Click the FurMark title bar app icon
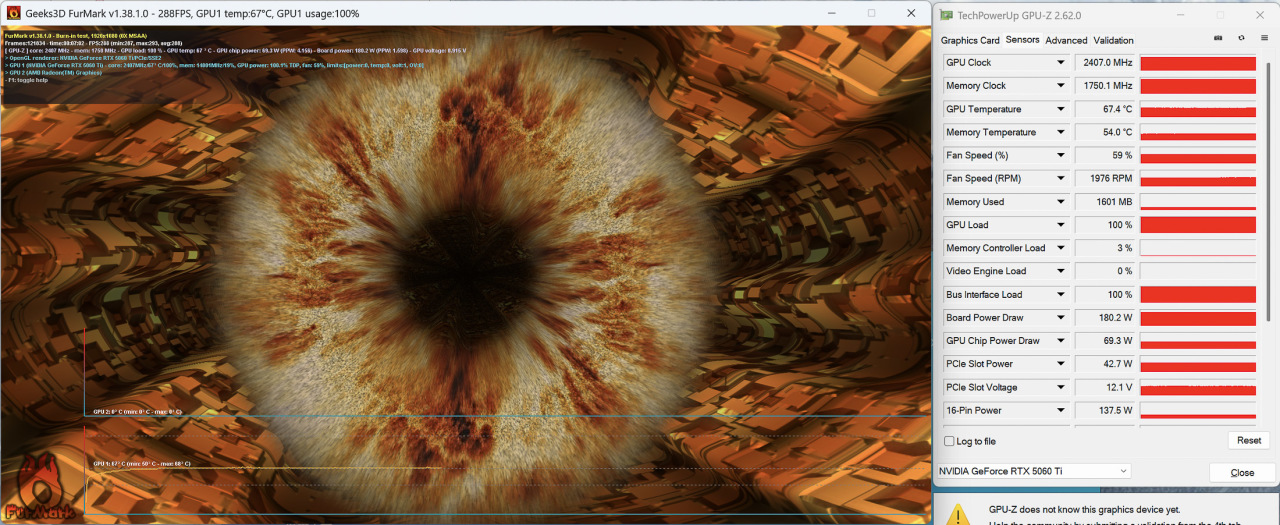This screenshot has height=525, width=1280. click(x=15, y=13)
